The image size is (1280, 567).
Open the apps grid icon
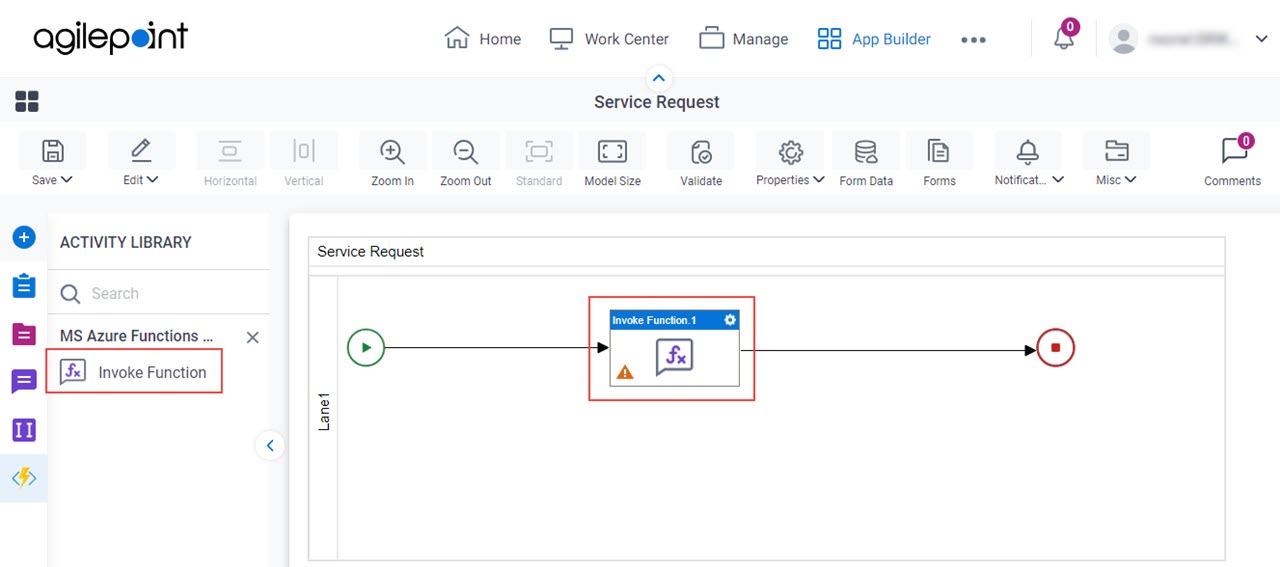tap(27, 101)
